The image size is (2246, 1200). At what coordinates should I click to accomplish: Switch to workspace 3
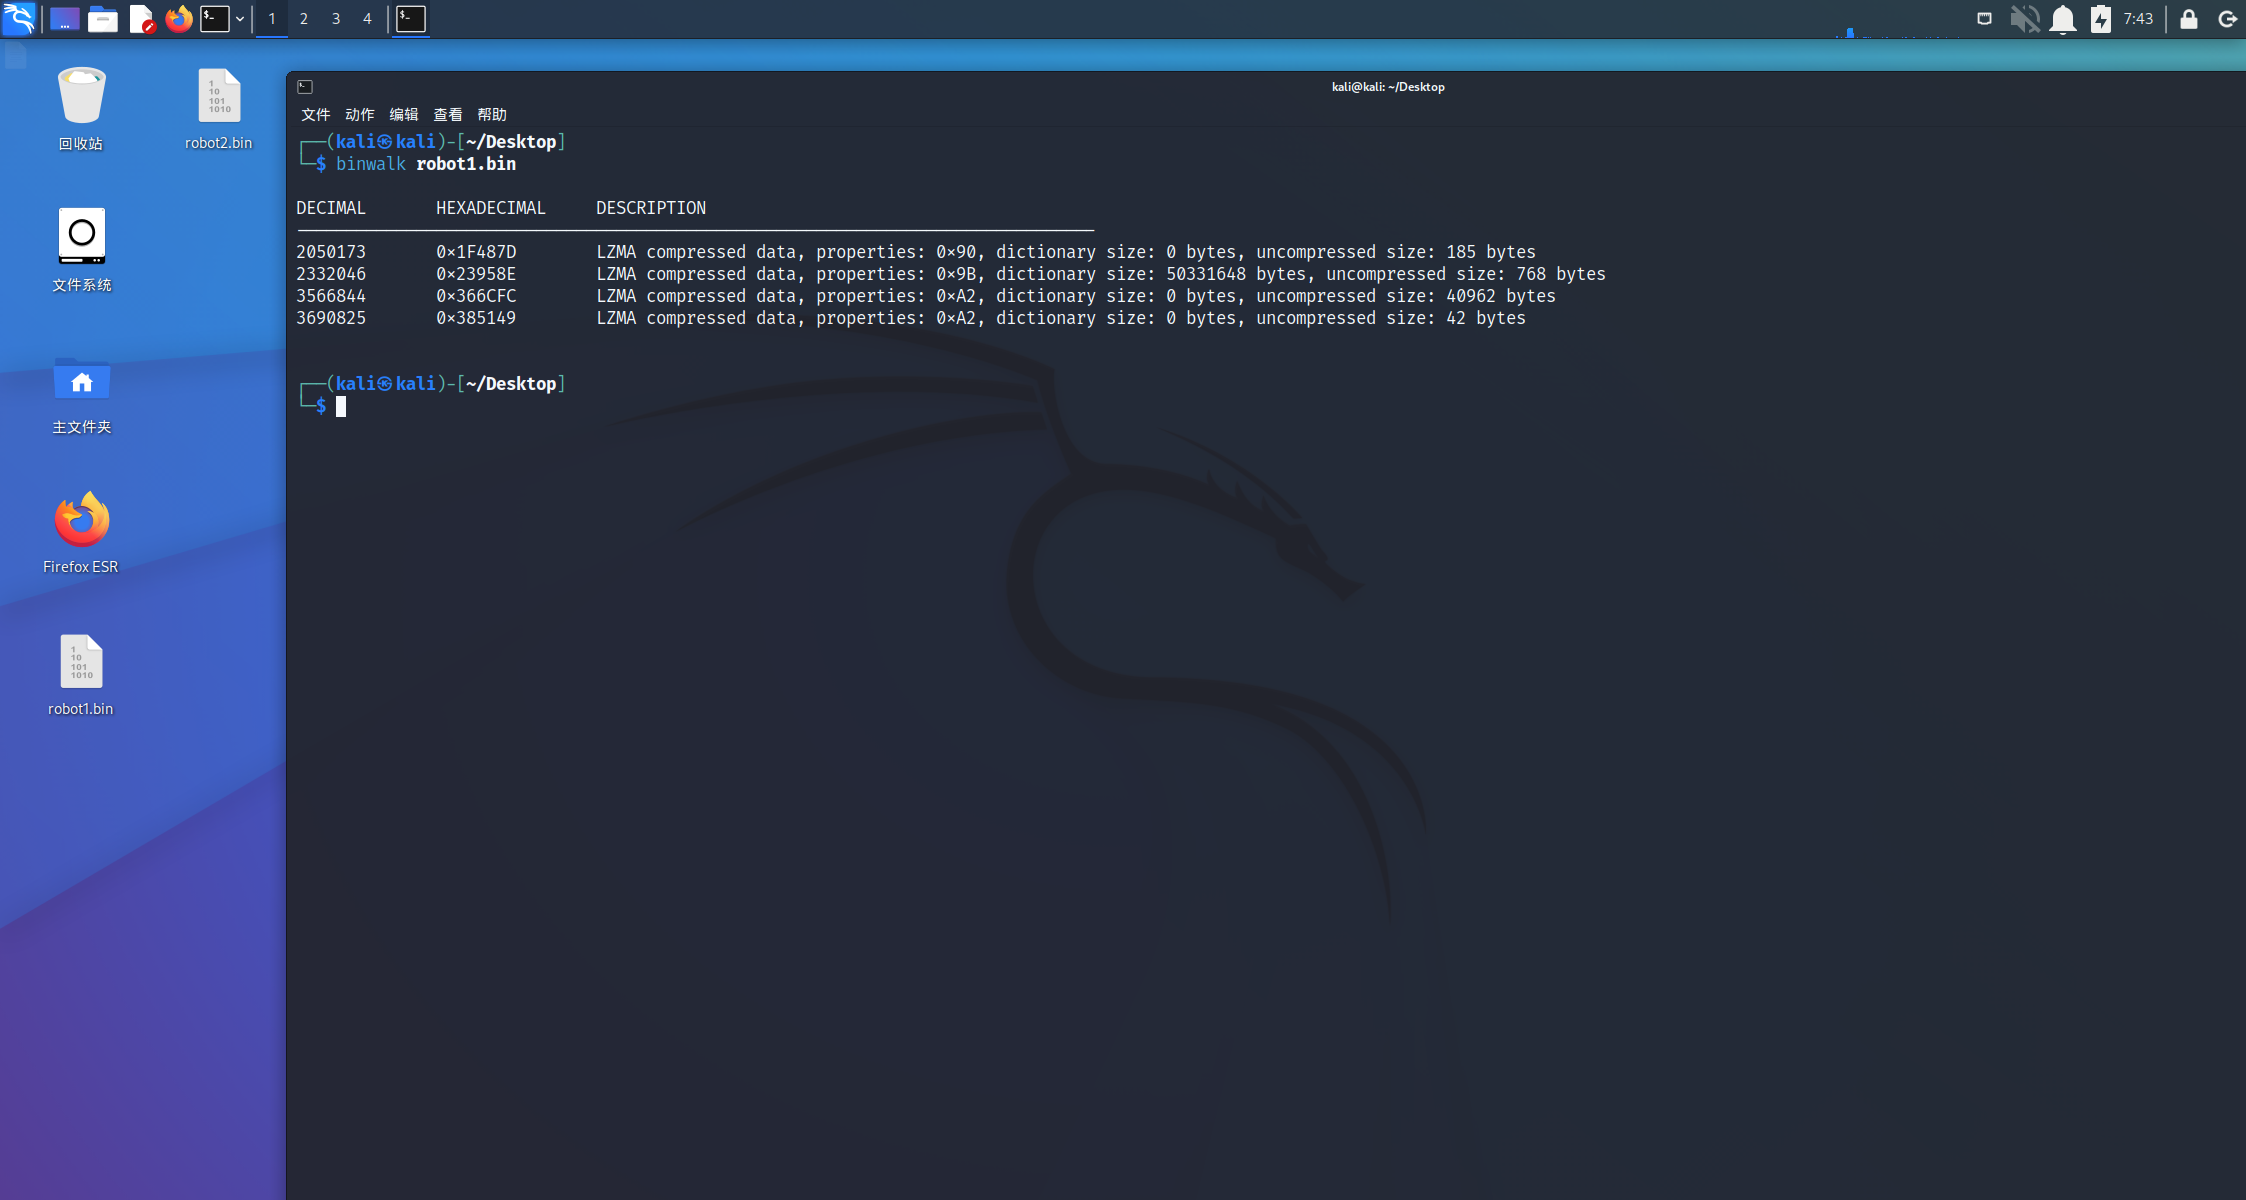pyautogui.click(x=336, y=19)
